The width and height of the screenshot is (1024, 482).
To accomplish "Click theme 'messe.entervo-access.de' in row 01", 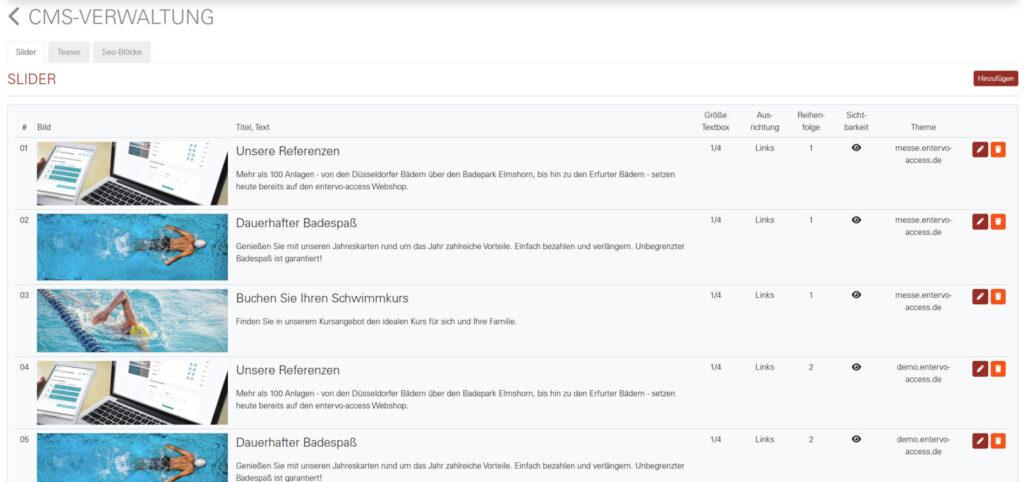I will [923, 154].
